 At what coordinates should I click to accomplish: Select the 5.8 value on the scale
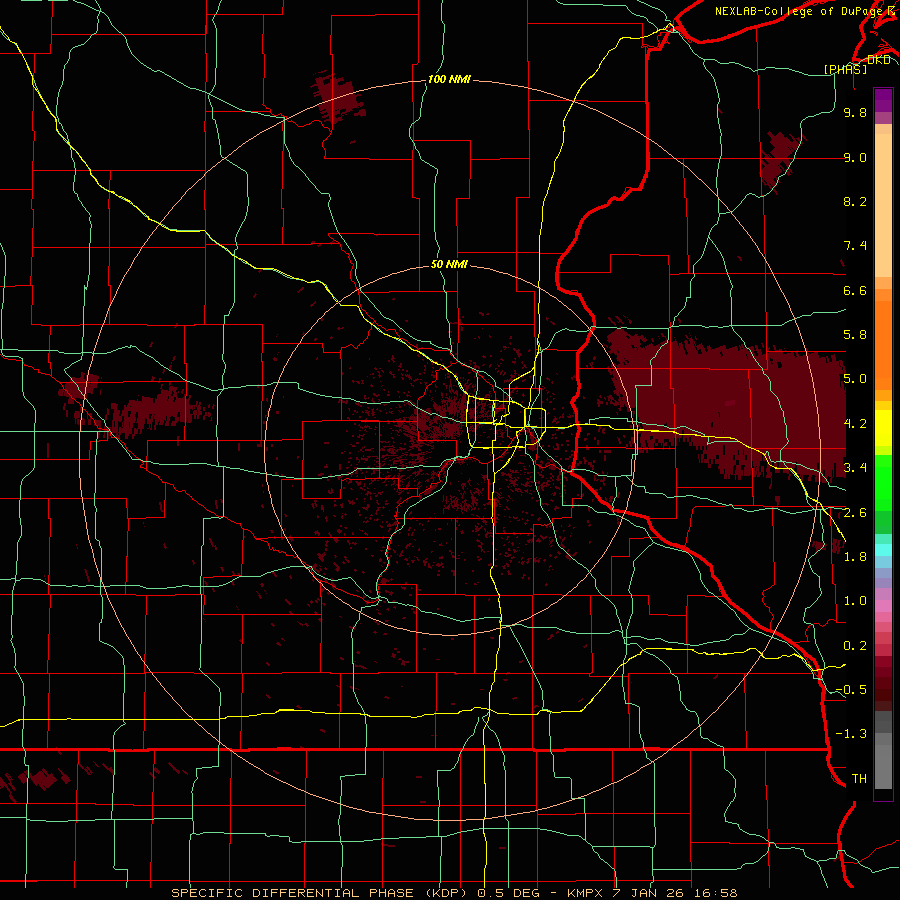855,335
